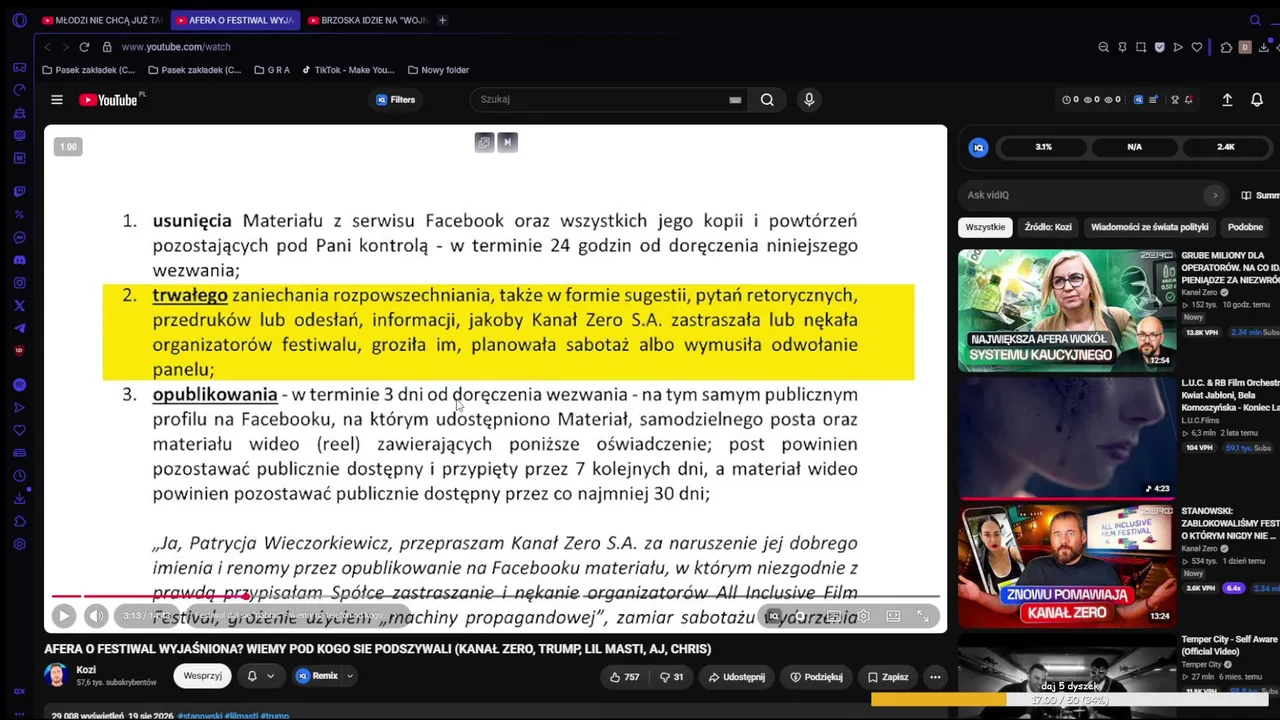Click the next-frame icon atop the video
This screenshot has width=1280, height=720.
507,143
